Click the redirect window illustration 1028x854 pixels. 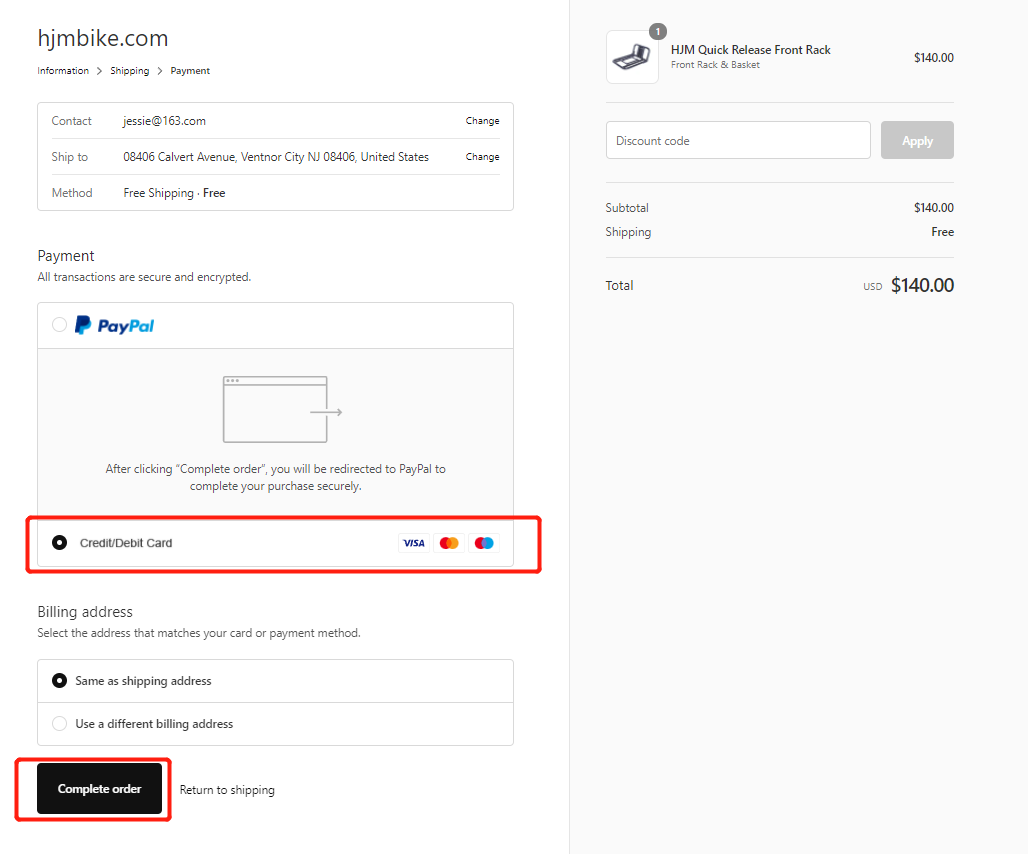click(283, 410)
